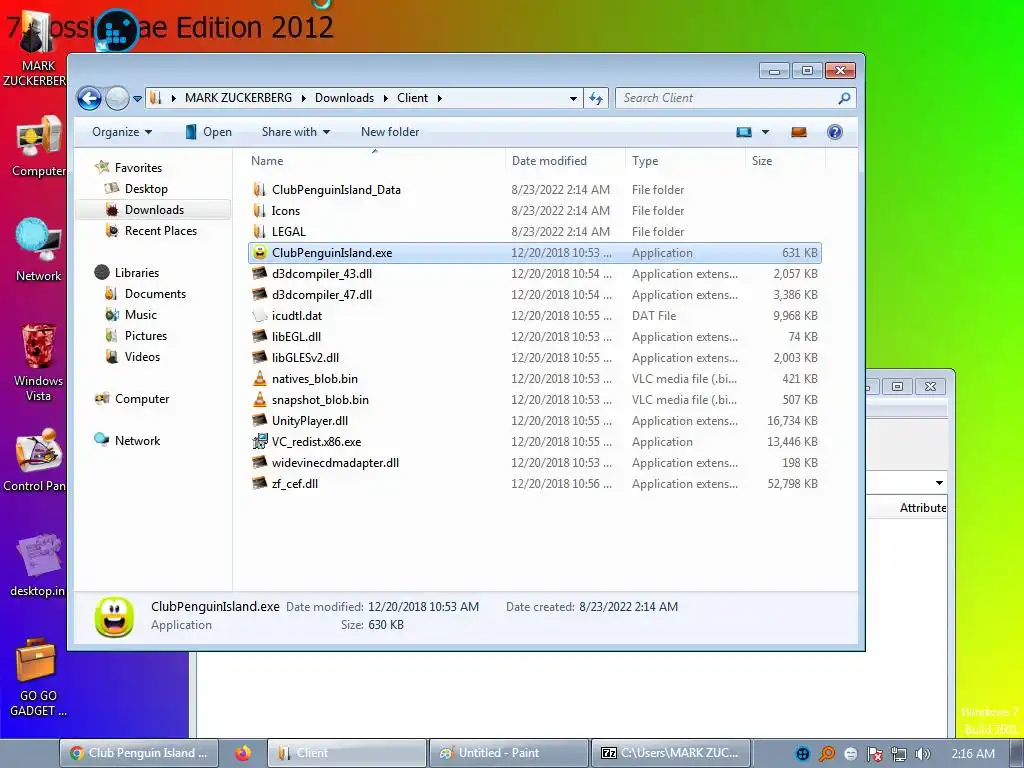This screenshot has width=1024, height=768.
Task: Click the VC_redist.x86.exe installer icon
Action: 259,441
